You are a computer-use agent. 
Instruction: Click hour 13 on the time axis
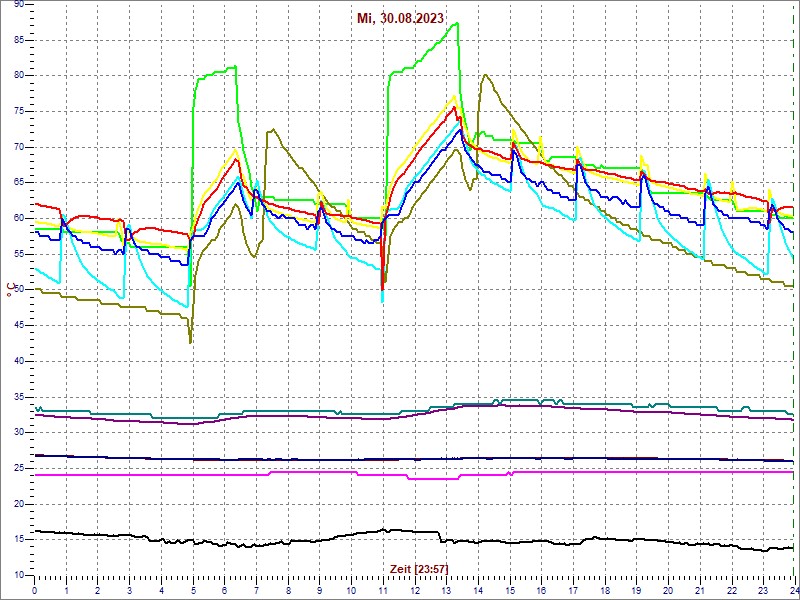446,588
